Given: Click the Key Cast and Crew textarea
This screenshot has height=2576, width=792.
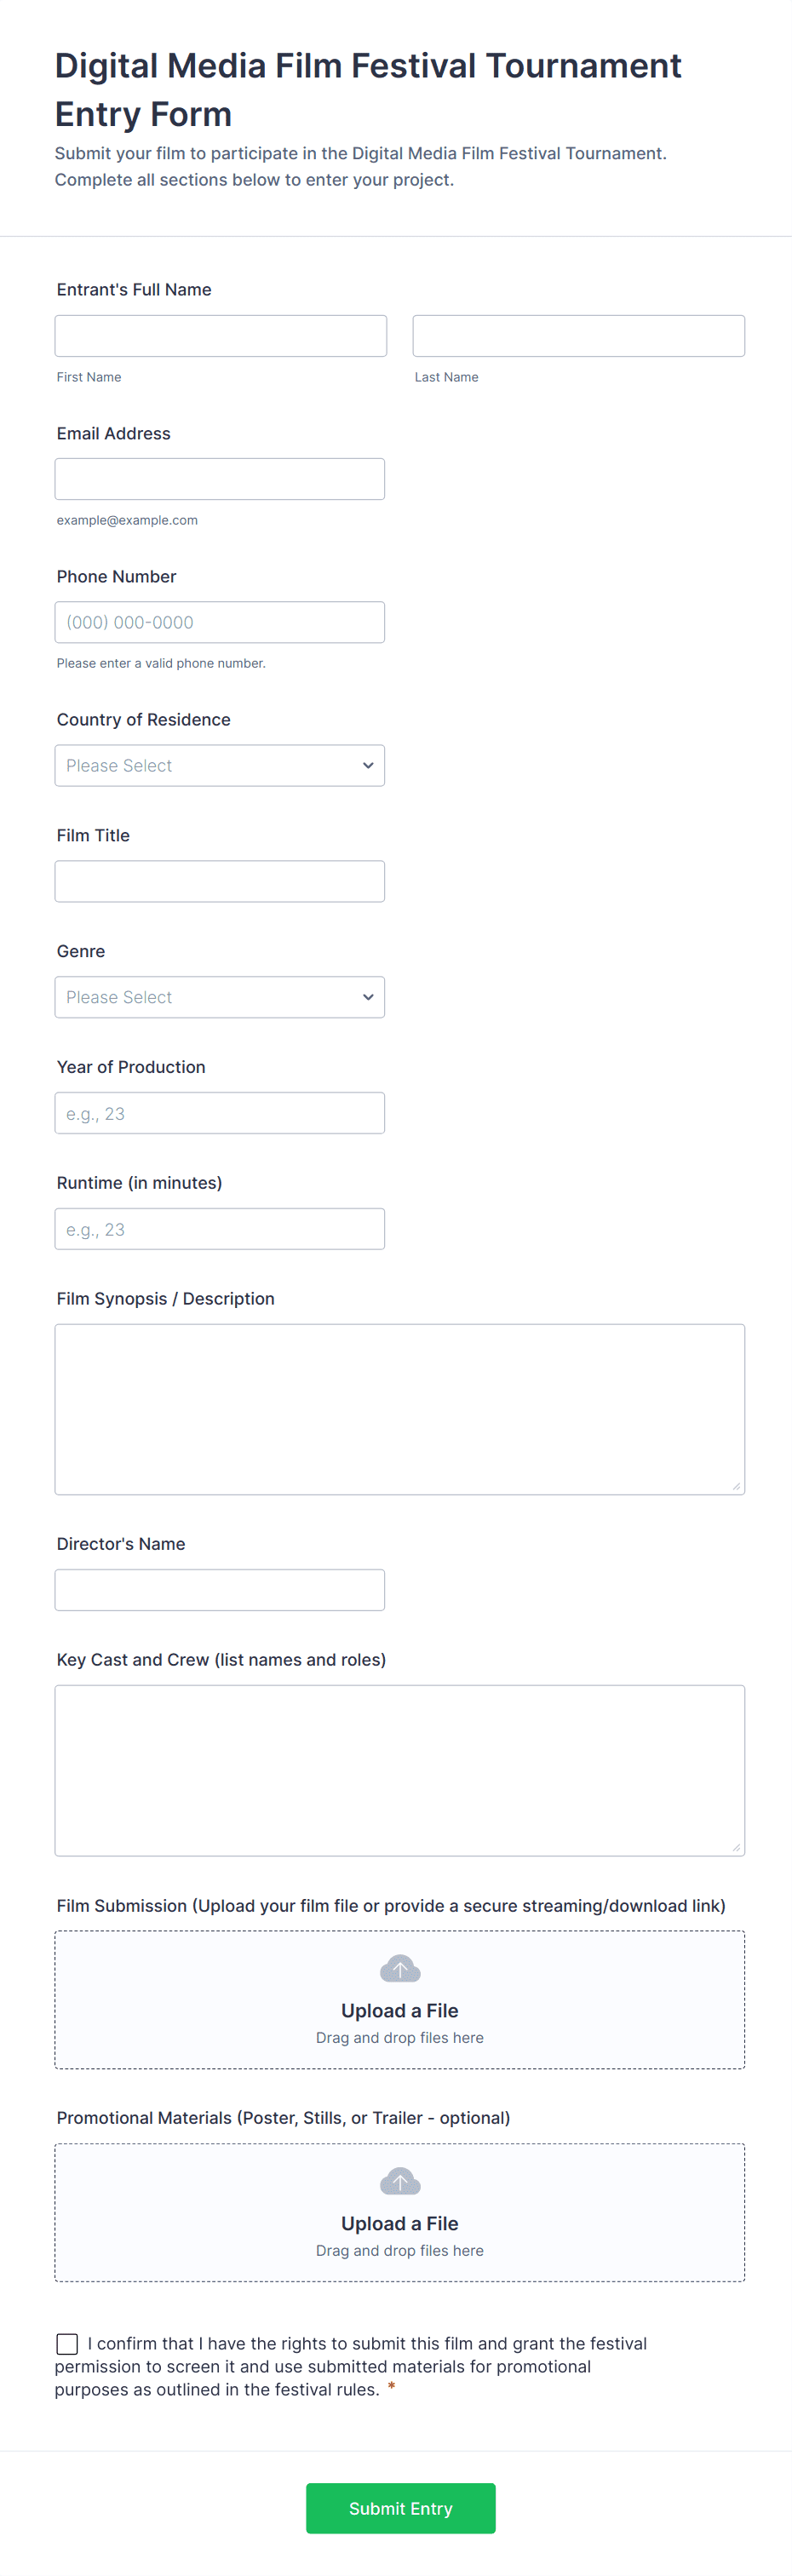Looking at the screenshot, I should click(x=400, y=1770).
